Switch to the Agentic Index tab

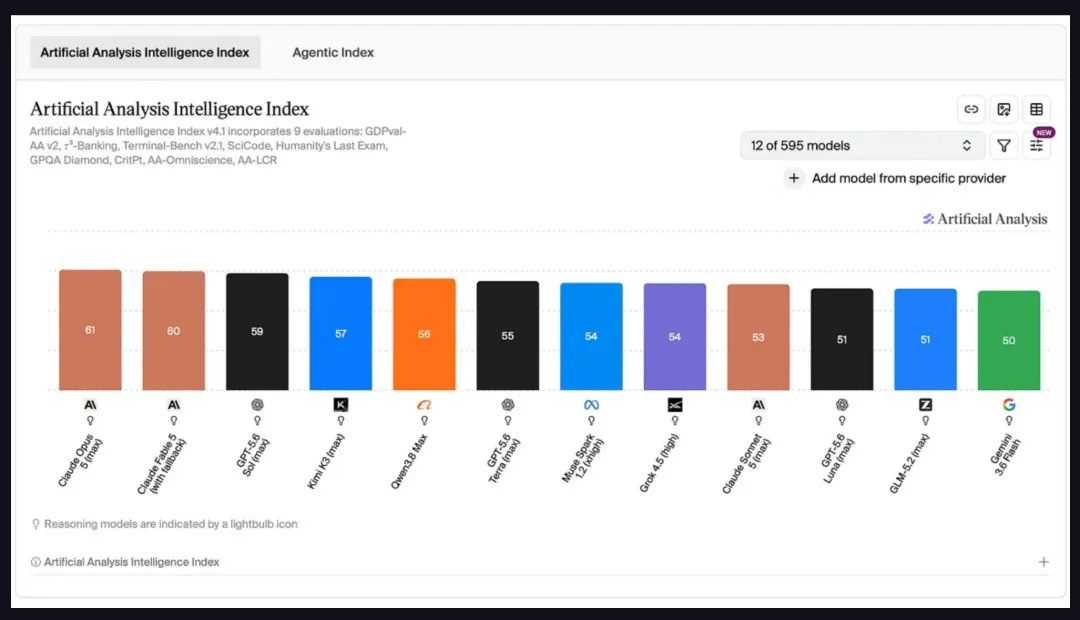coord(333,52)
